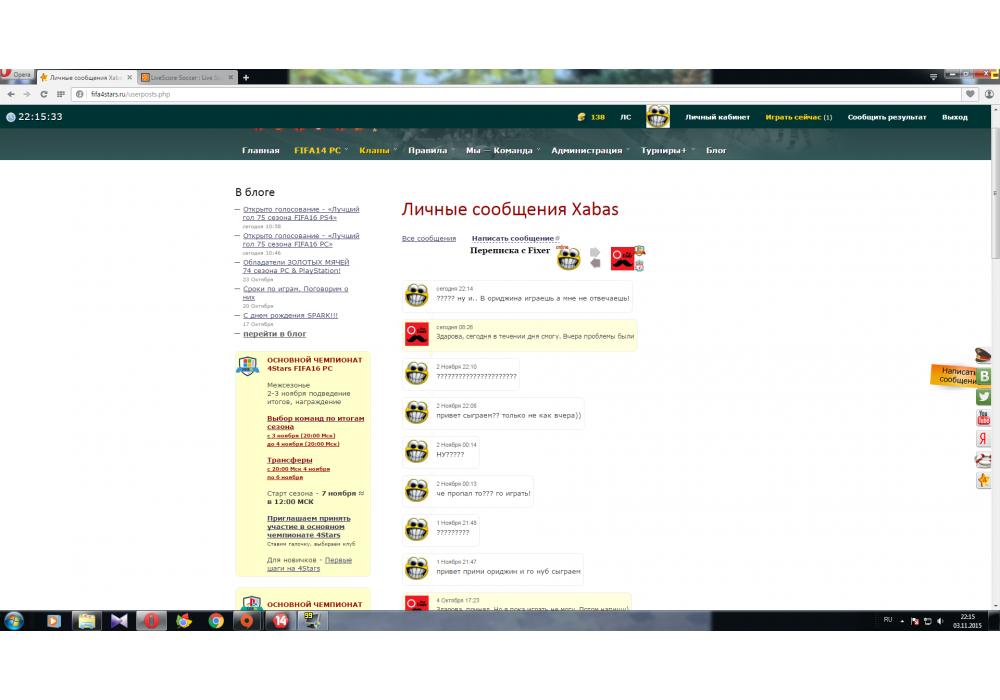
Task: Expand the Администрация dropdown menu
Action: 587,150
